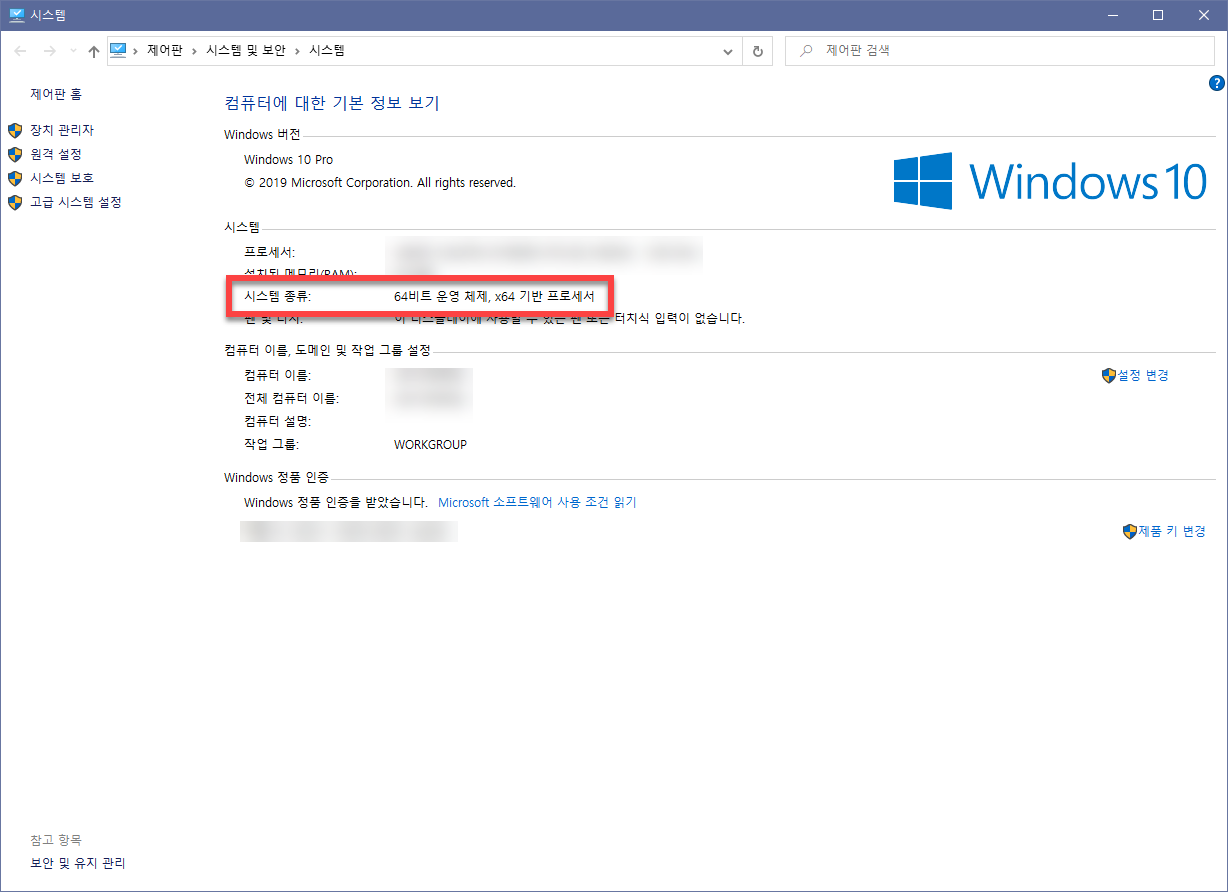Open 제어판 홈 link
1228x892 pixels.
tap(56, 94)
